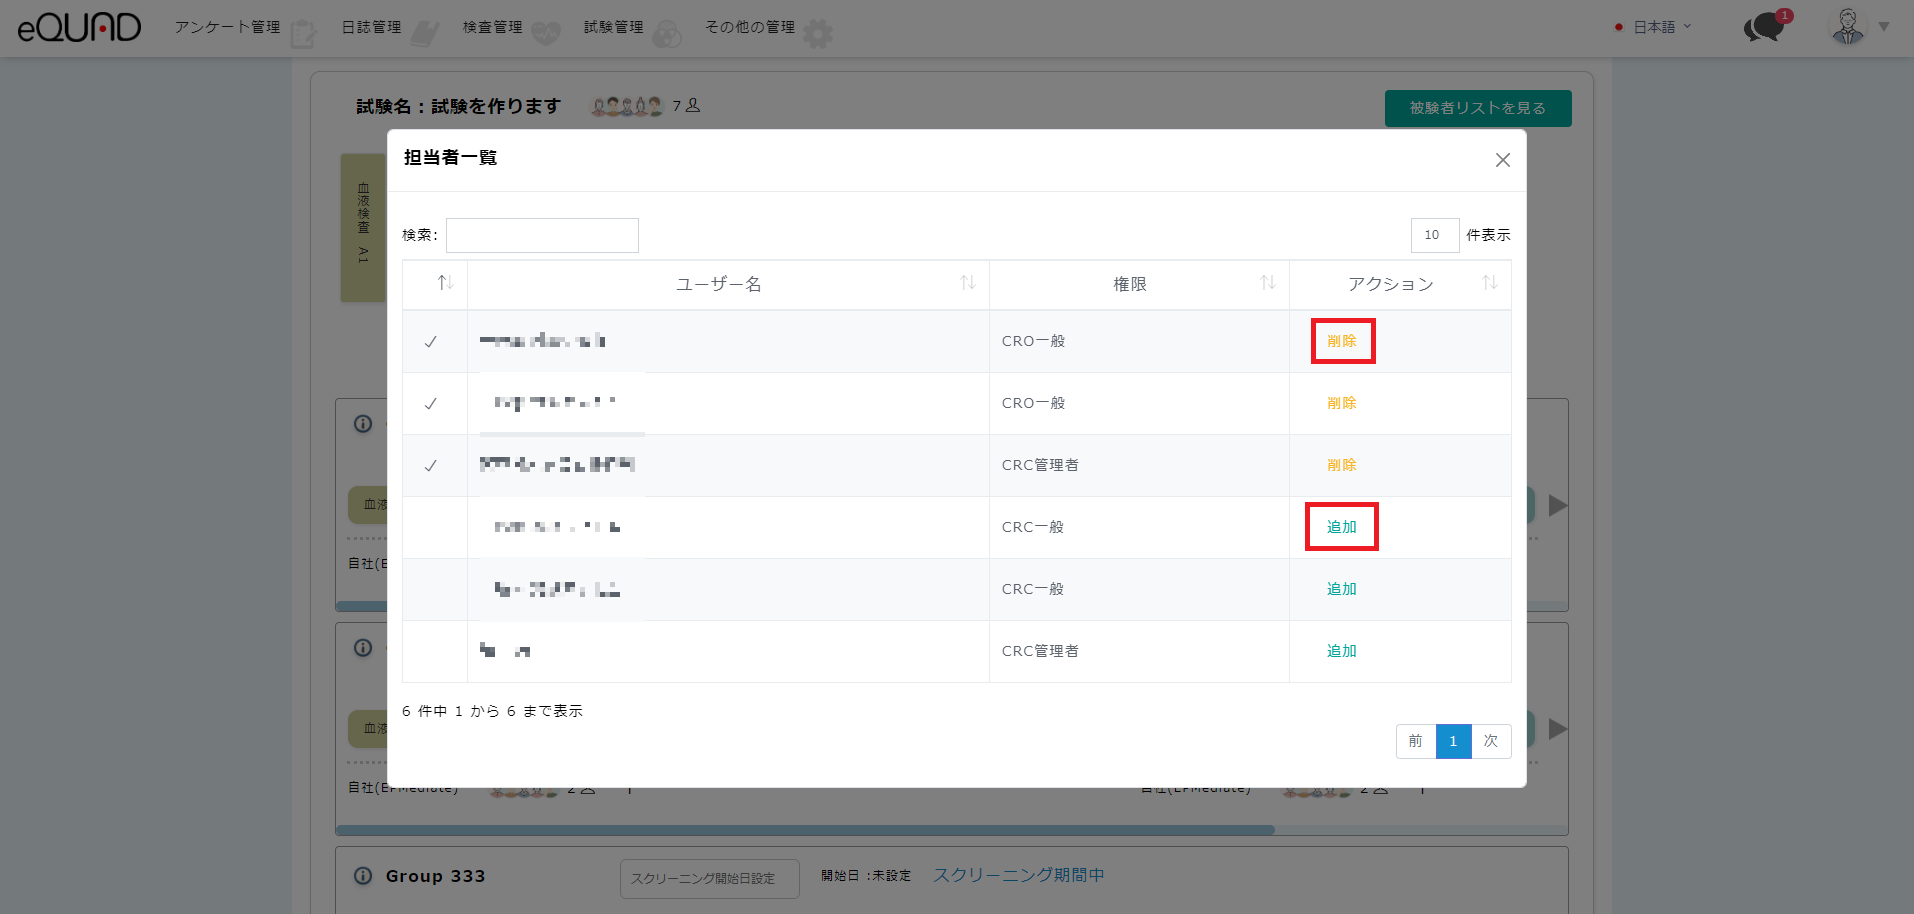Sort by the 権限 column arrows
This screenshot has width=1914, height=914.
(1267, 283)
